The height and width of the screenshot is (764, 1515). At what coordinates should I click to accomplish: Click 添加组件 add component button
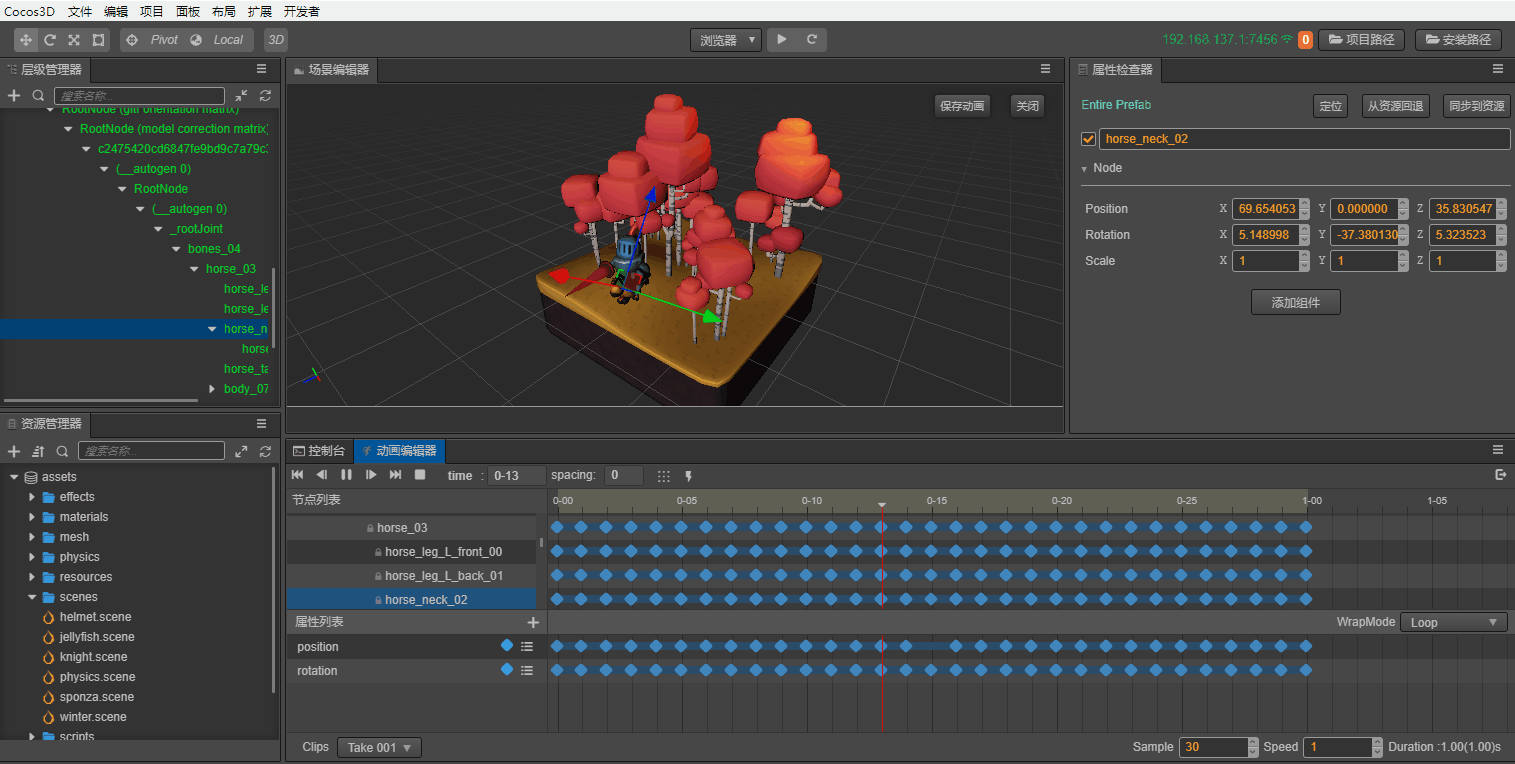coord(1295,303)
